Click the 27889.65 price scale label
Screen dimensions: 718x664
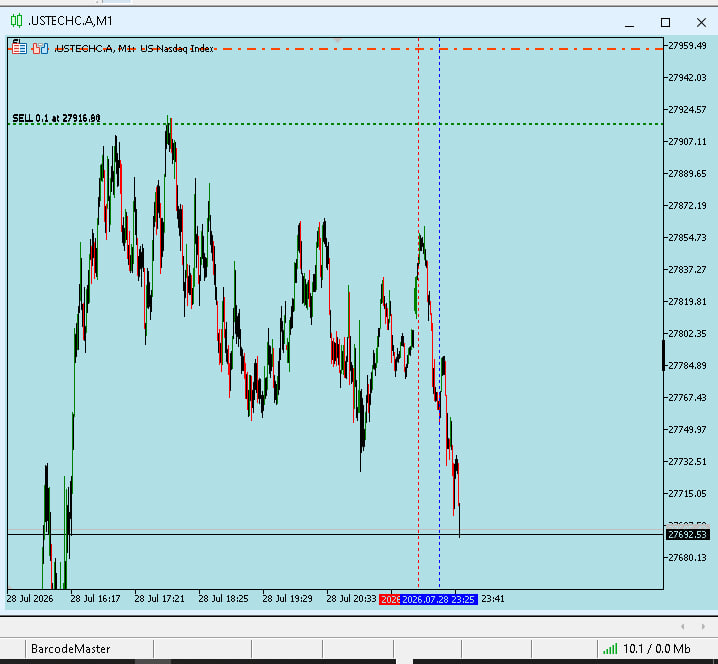pos(687,174)
